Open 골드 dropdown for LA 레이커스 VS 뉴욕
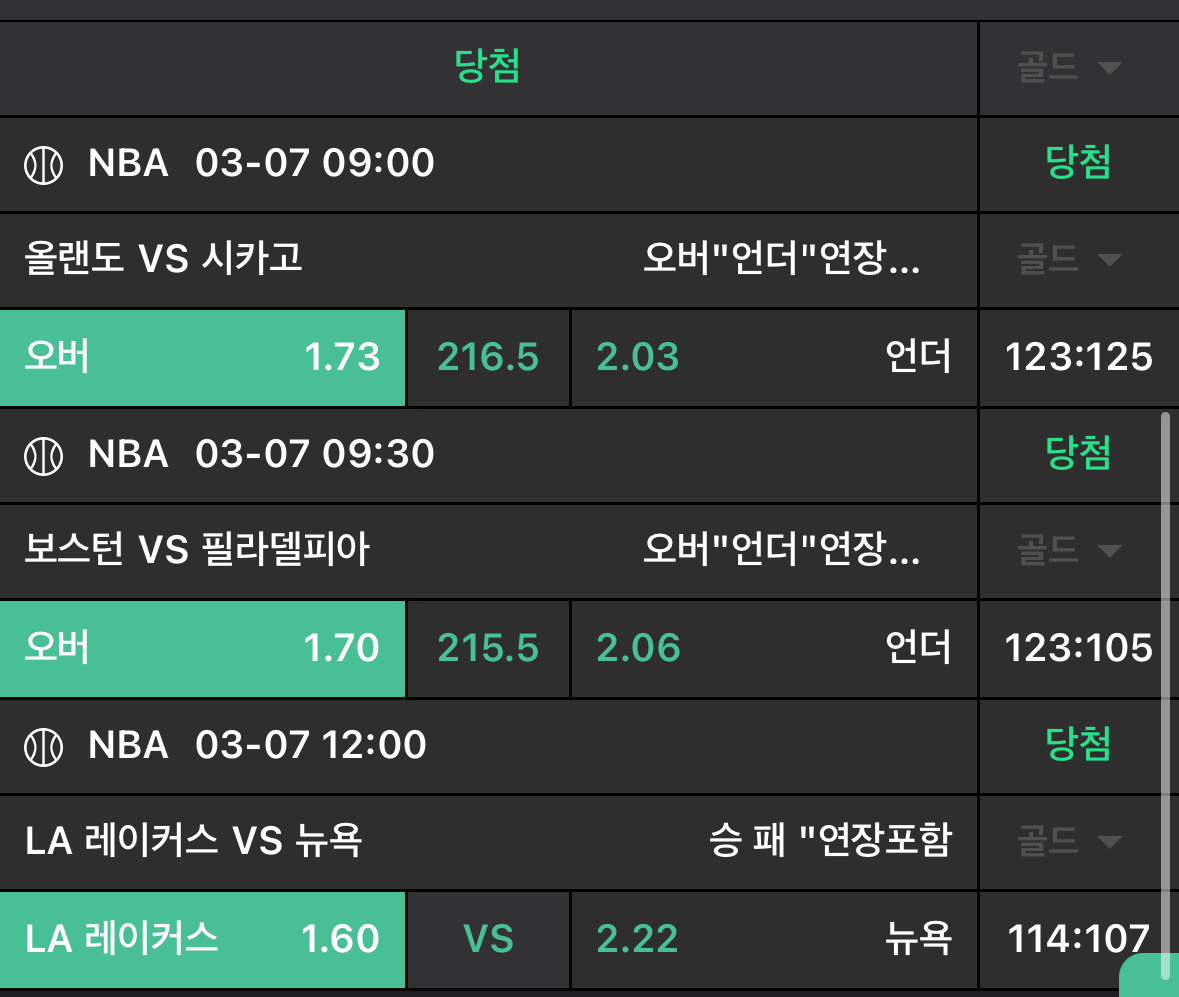The width and height of the screenshot is (1179, 997). (1069, 841)
